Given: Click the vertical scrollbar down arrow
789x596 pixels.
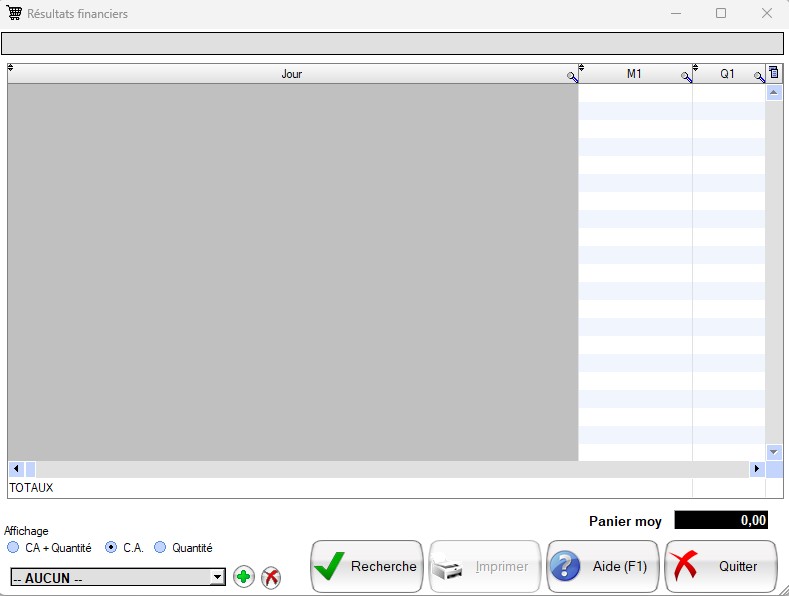Looking at the screenshot, I should click(x=773, y=452).
